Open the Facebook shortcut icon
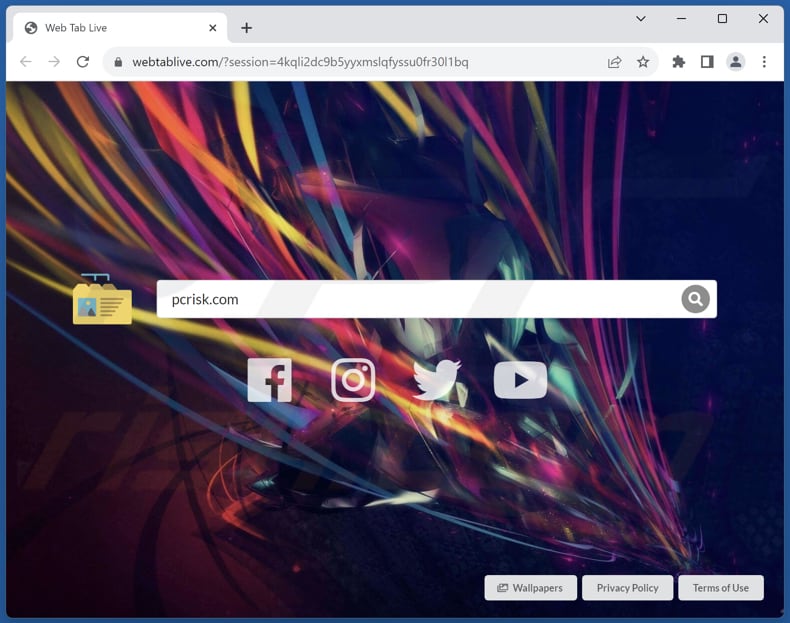Screen dimensions: 790x623 (270, 380)
